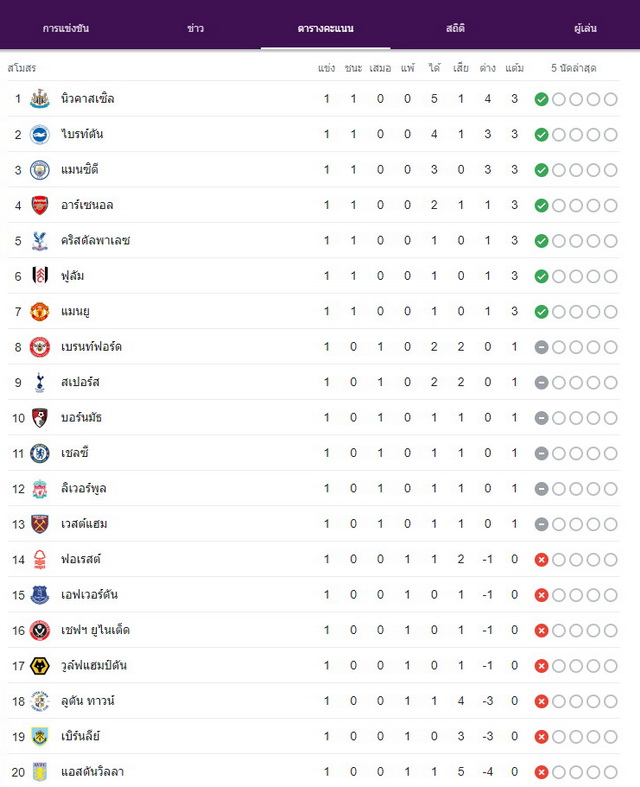The image size is (640, 787).
Task: Open the คริสตัลพาเลซ team link
Action: pos(95,240)
